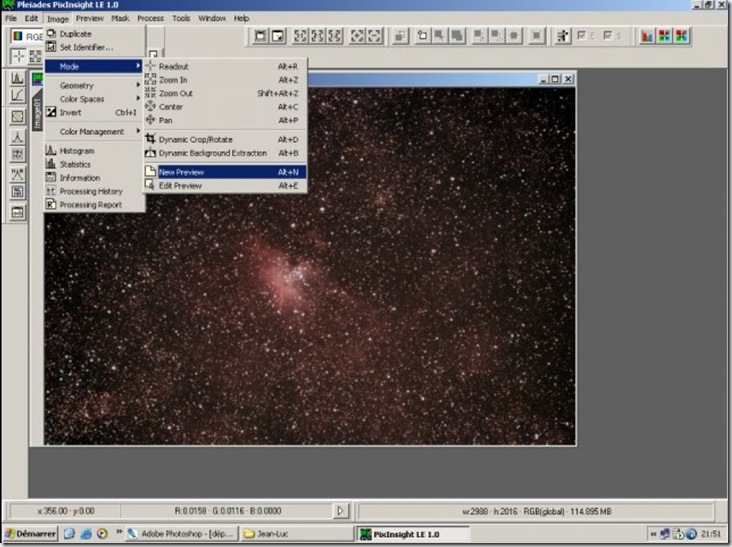Viewport: 732px width, 547px height.
Task: Open the Window menu
Action: [212, 18]
